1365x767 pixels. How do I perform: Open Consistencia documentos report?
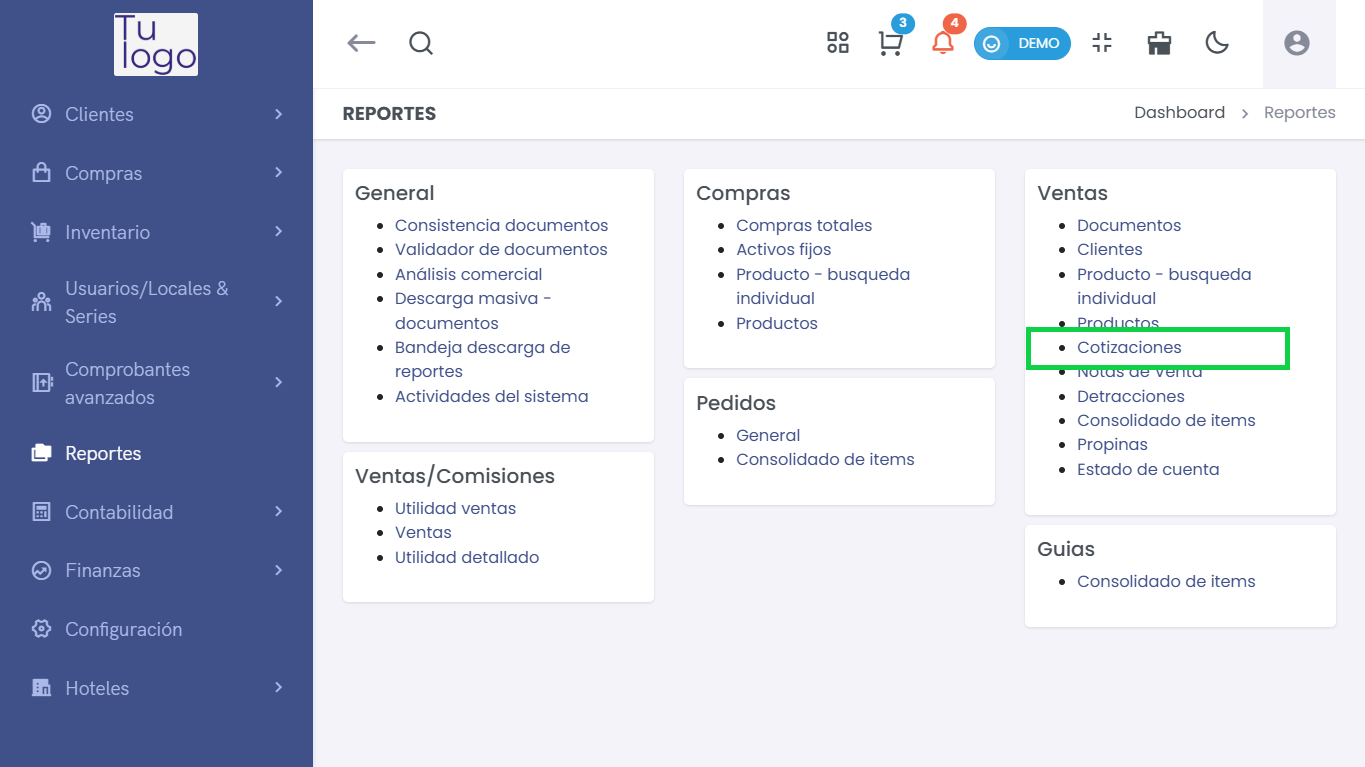(x=501, y=225)
